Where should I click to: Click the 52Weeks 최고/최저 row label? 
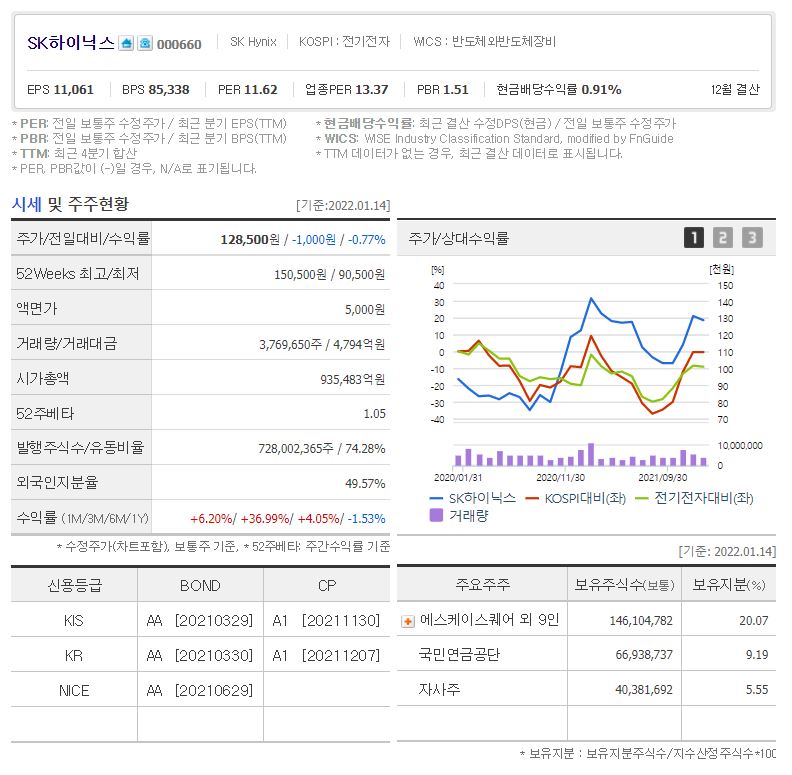pos(78,274)
